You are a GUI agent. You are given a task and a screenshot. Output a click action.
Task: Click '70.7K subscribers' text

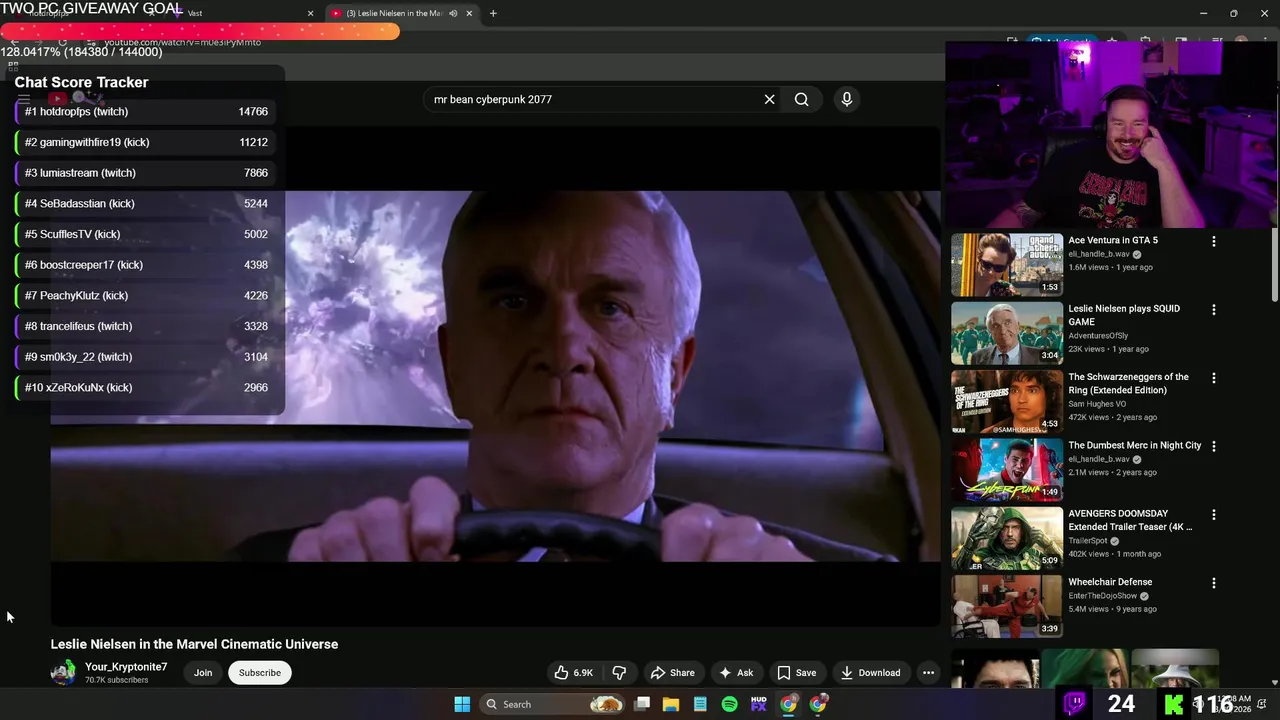[117, 680]
